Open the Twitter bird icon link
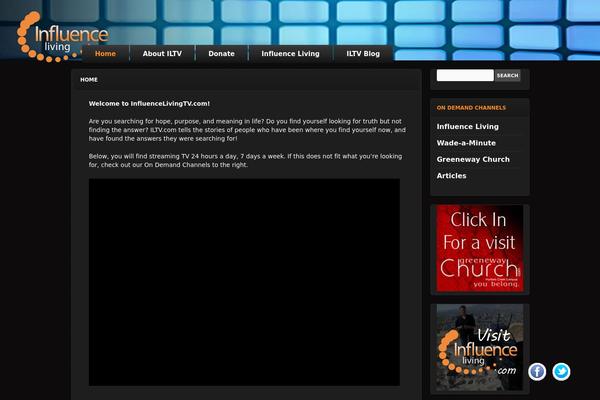Image resolution: width=600 pixels, height=400 pixels. (561, 372)
